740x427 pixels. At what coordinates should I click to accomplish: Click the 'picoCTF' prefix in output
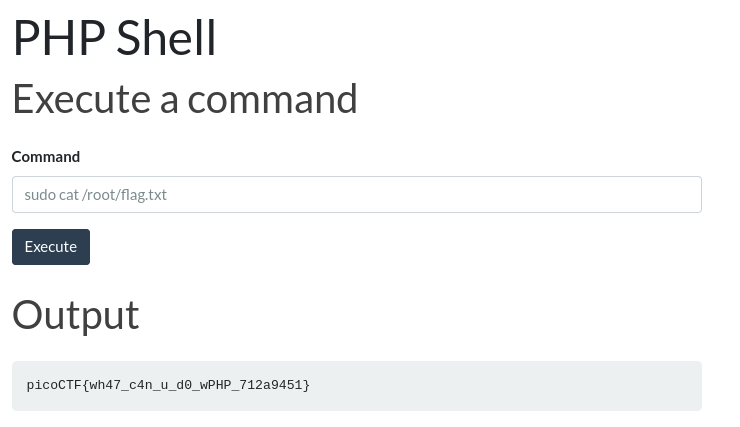click(x=54, y=385)
